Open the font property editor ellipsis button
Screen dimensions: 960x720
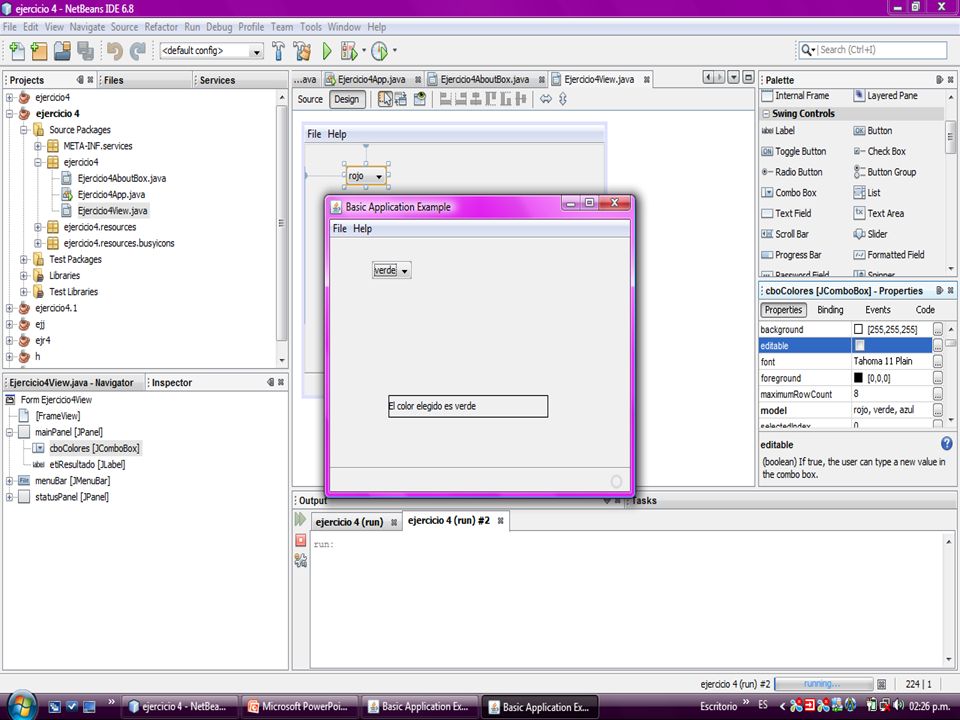click(937, 361)
